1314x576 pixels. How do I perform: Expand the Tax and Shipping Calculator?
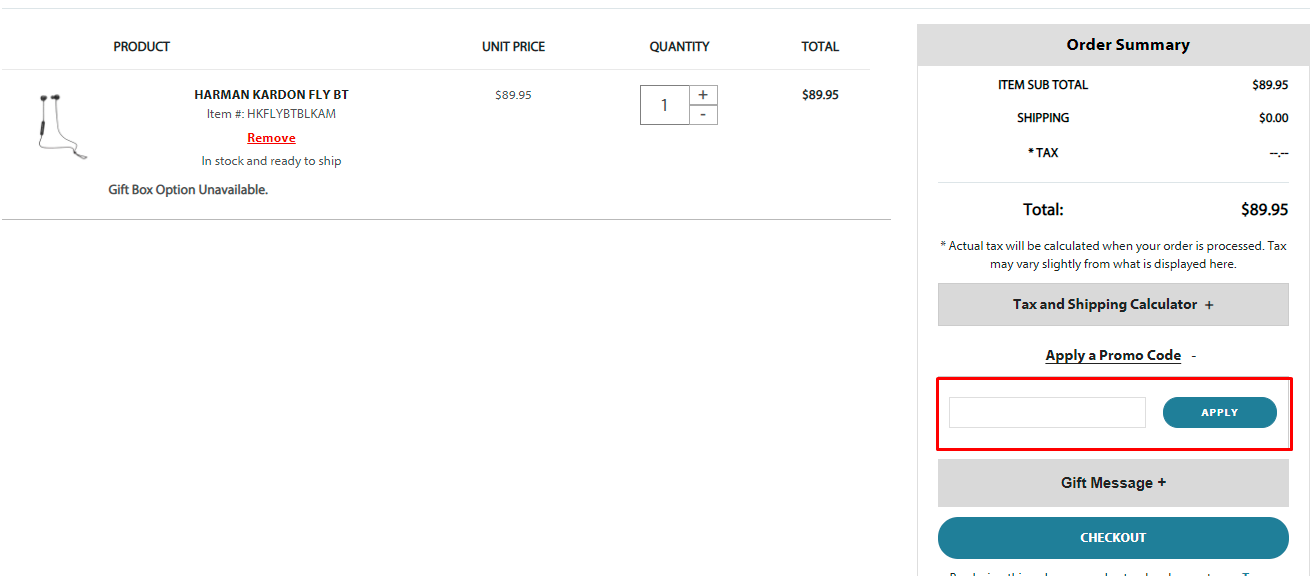1113,304
